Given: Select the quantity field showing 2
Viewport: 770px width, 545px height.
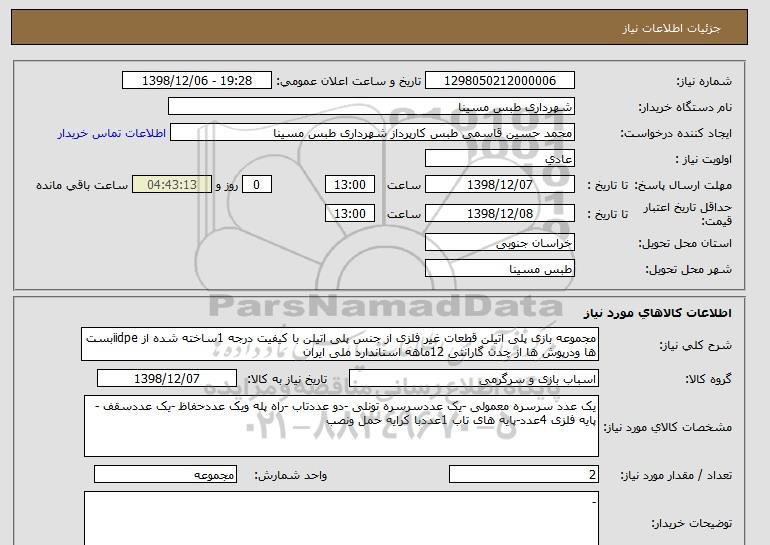Looking at the screenshot, I should 523,475.
